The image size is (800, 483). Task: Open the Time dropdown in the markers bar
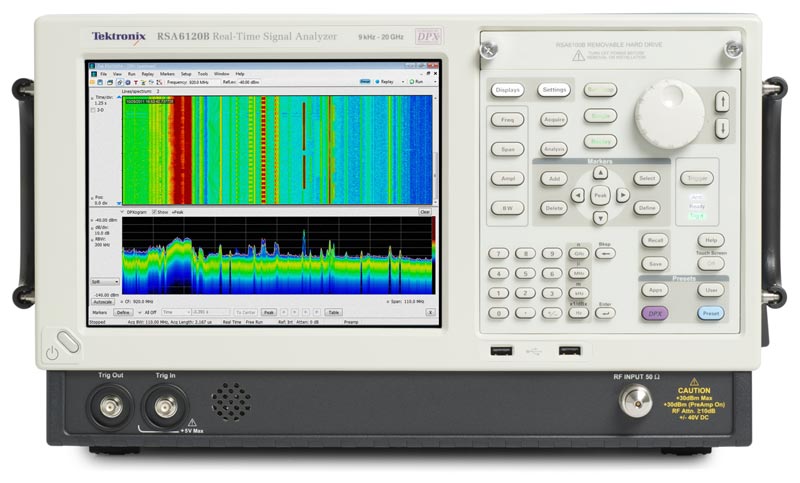pos(176,312)
